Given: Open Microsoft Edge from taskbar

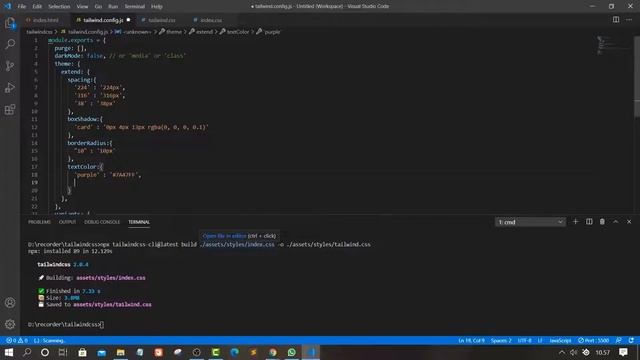Looking at the screenshot, I should 235,352.
